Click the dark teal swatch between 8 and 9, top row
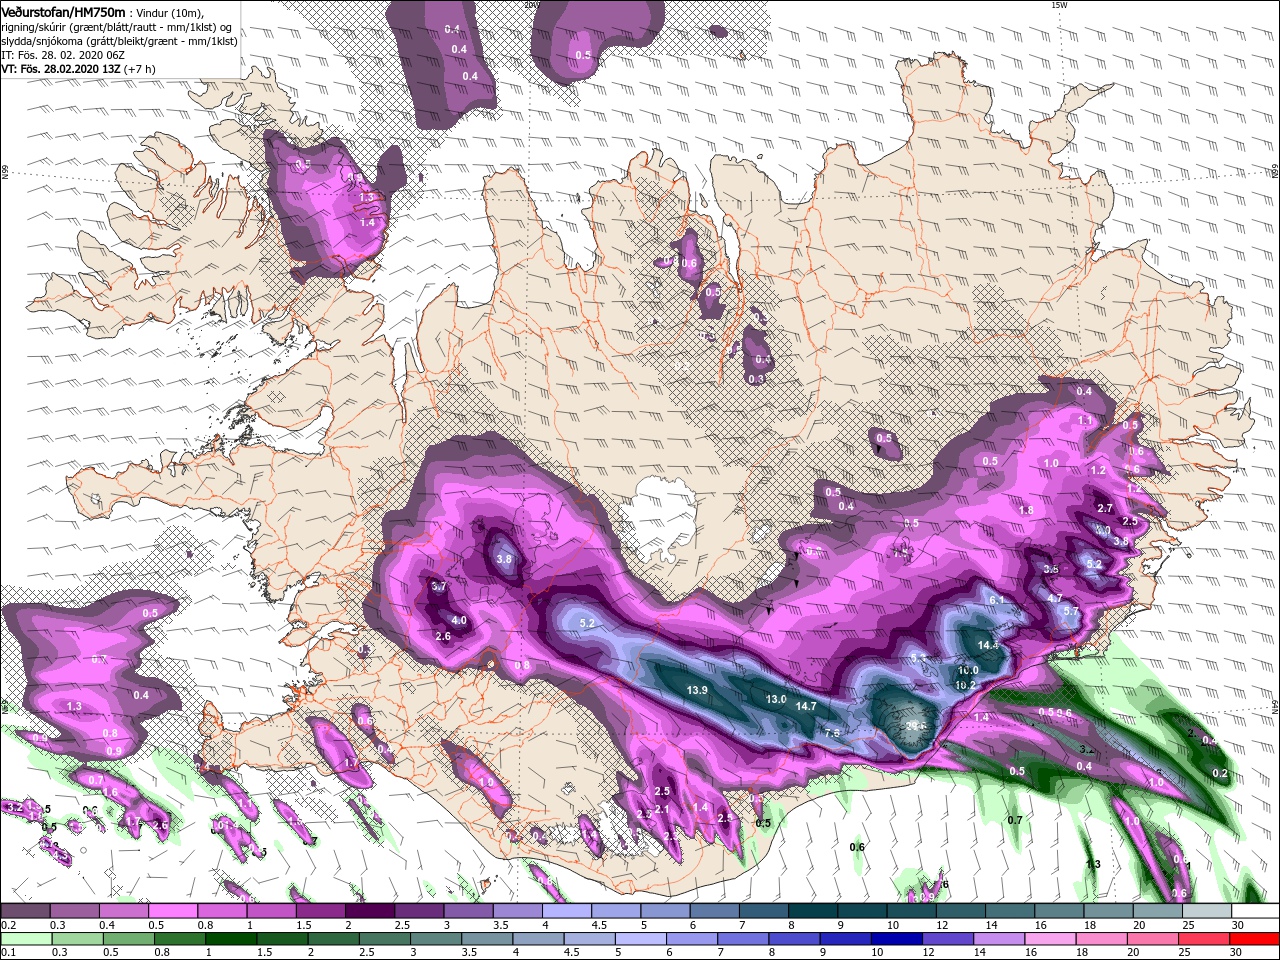This screenshot has height=960, width=1280. coord(812,911)
